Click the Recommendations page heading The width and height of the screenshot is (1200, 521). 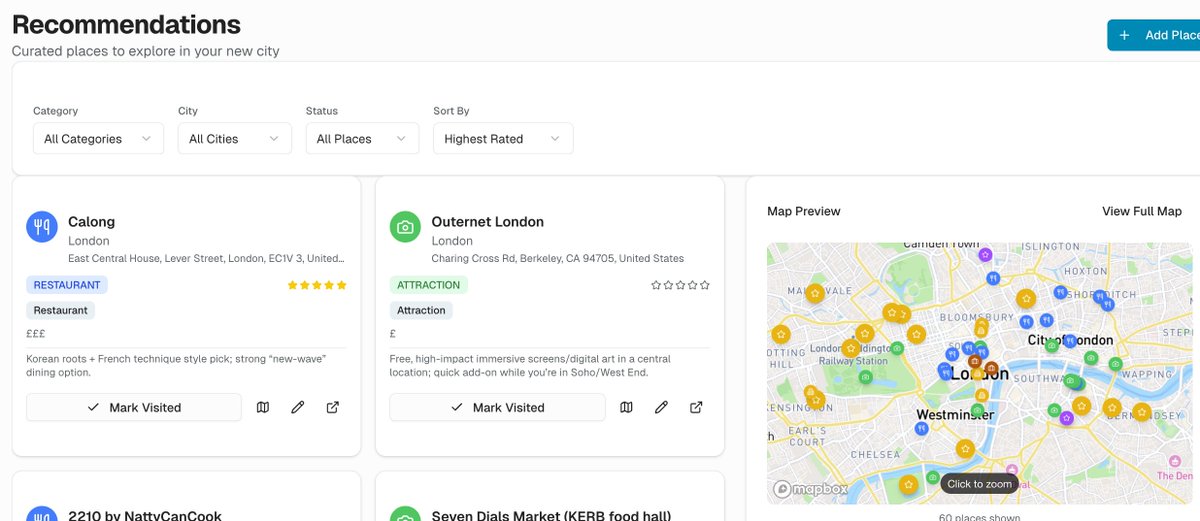pyautogui.click(x=126, y=24)
